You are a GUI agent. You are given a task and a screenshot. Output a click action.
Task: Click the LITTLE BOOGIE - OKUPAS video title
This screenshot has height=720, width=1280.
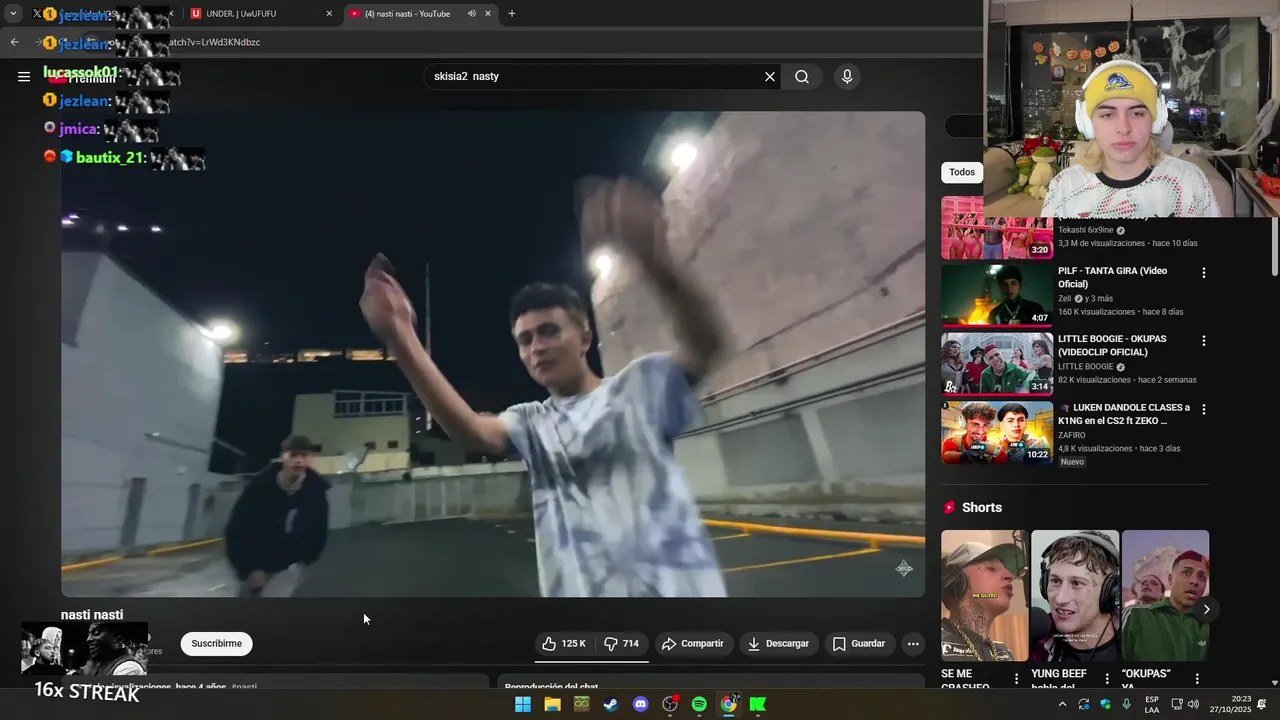pos(1112,345)
